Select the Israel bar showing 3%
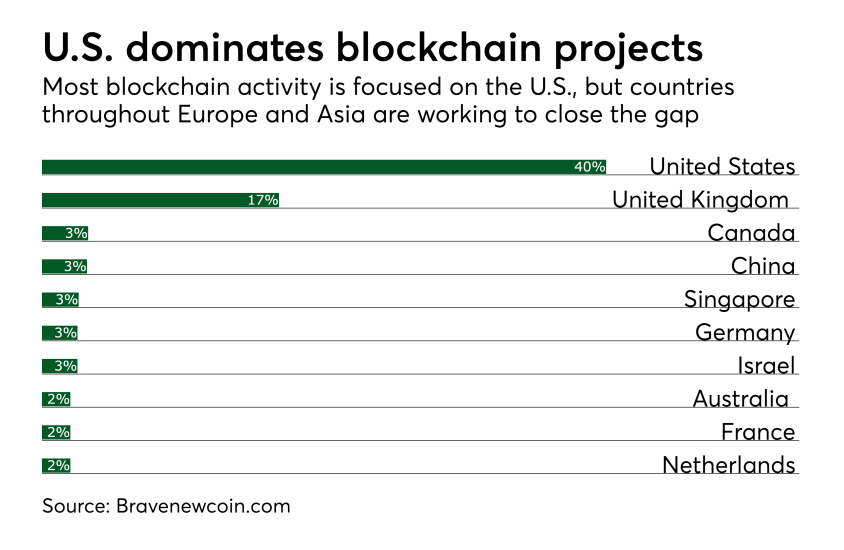This screenshot has height=550, width=844. coord(60,366)
